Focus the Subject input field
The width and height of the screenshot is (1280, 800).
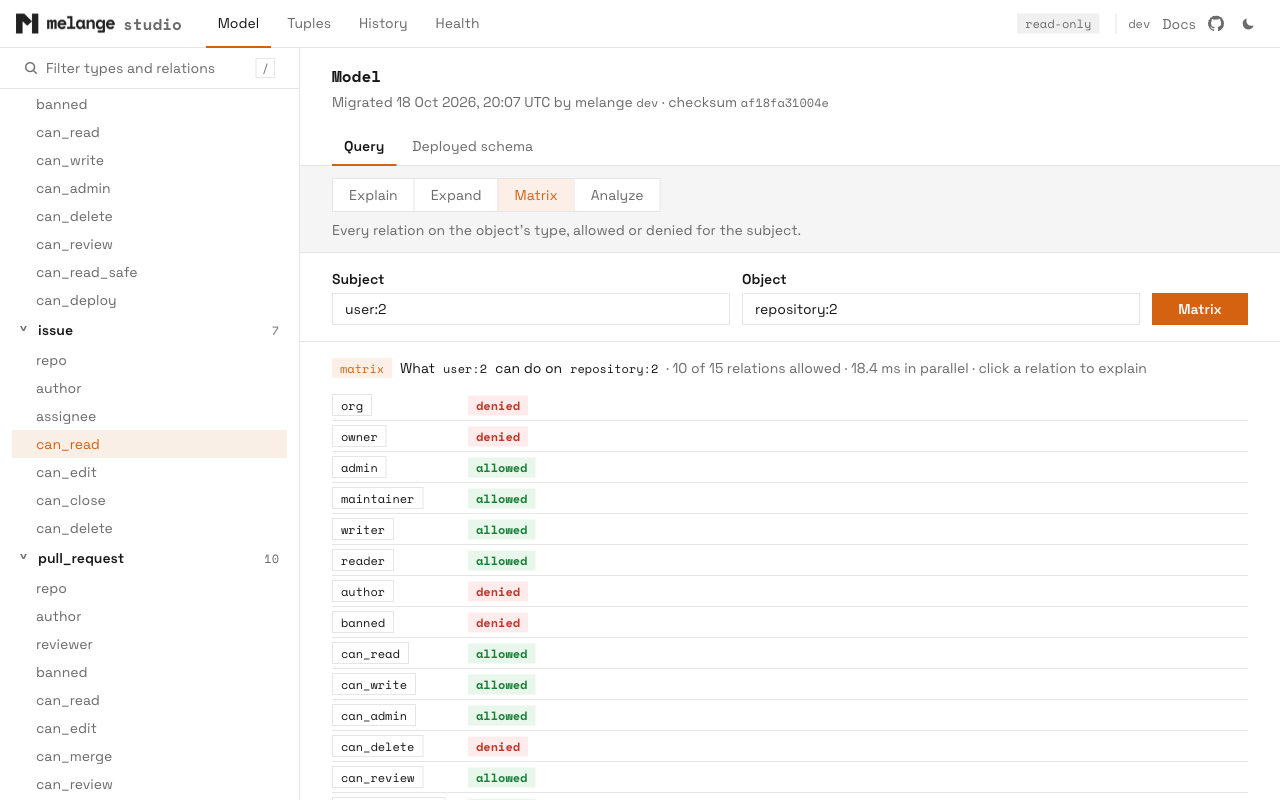(x=531, y=309)
